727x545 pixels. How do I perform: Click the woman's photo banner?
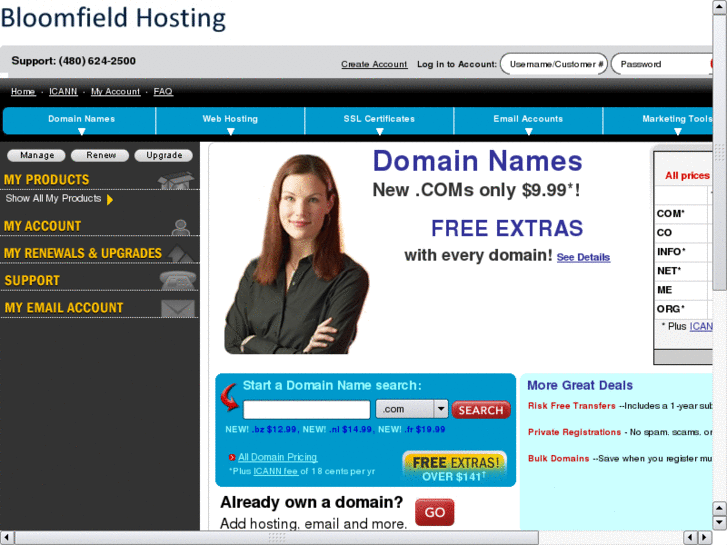(297, 254)
